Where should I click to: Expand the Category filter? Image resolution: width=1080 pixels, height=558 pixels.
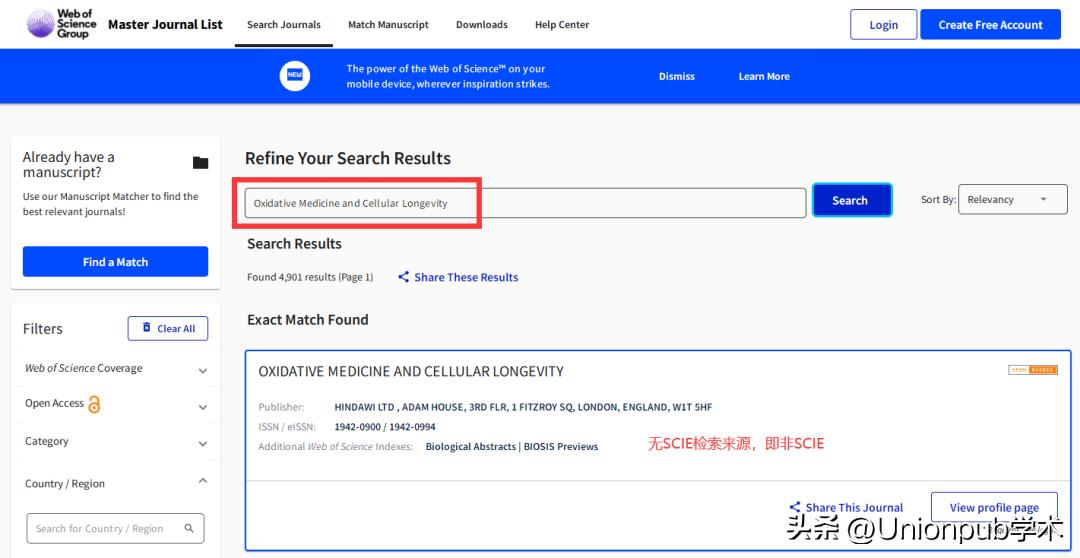(x=202, y=444)
